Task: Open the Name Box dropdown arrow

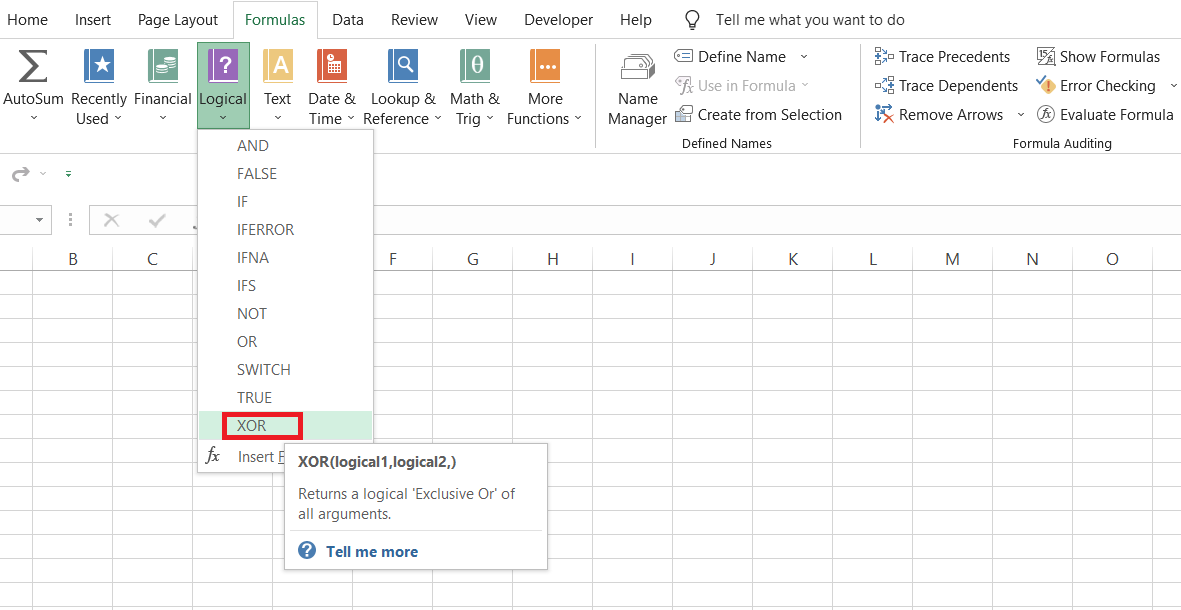Action: [x=40, y=220]
